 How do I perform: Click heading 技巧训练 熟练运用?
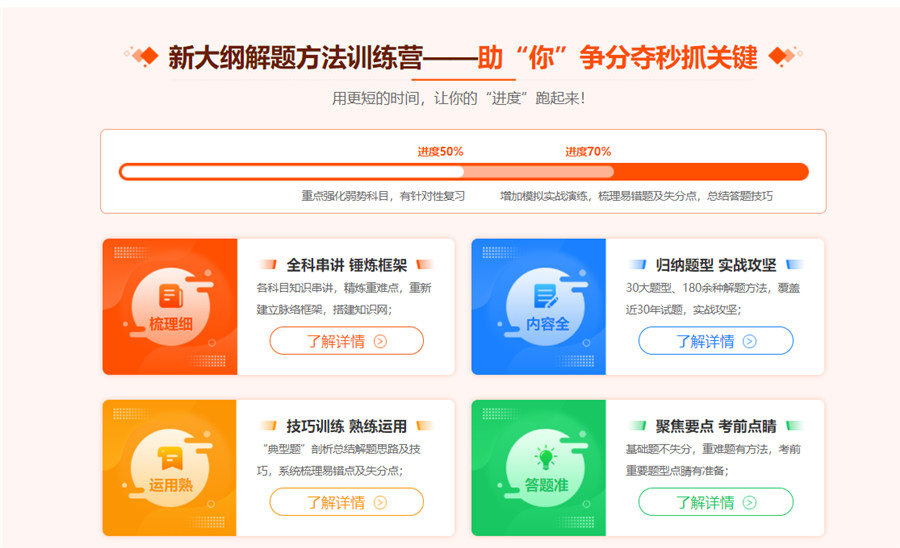347,426
